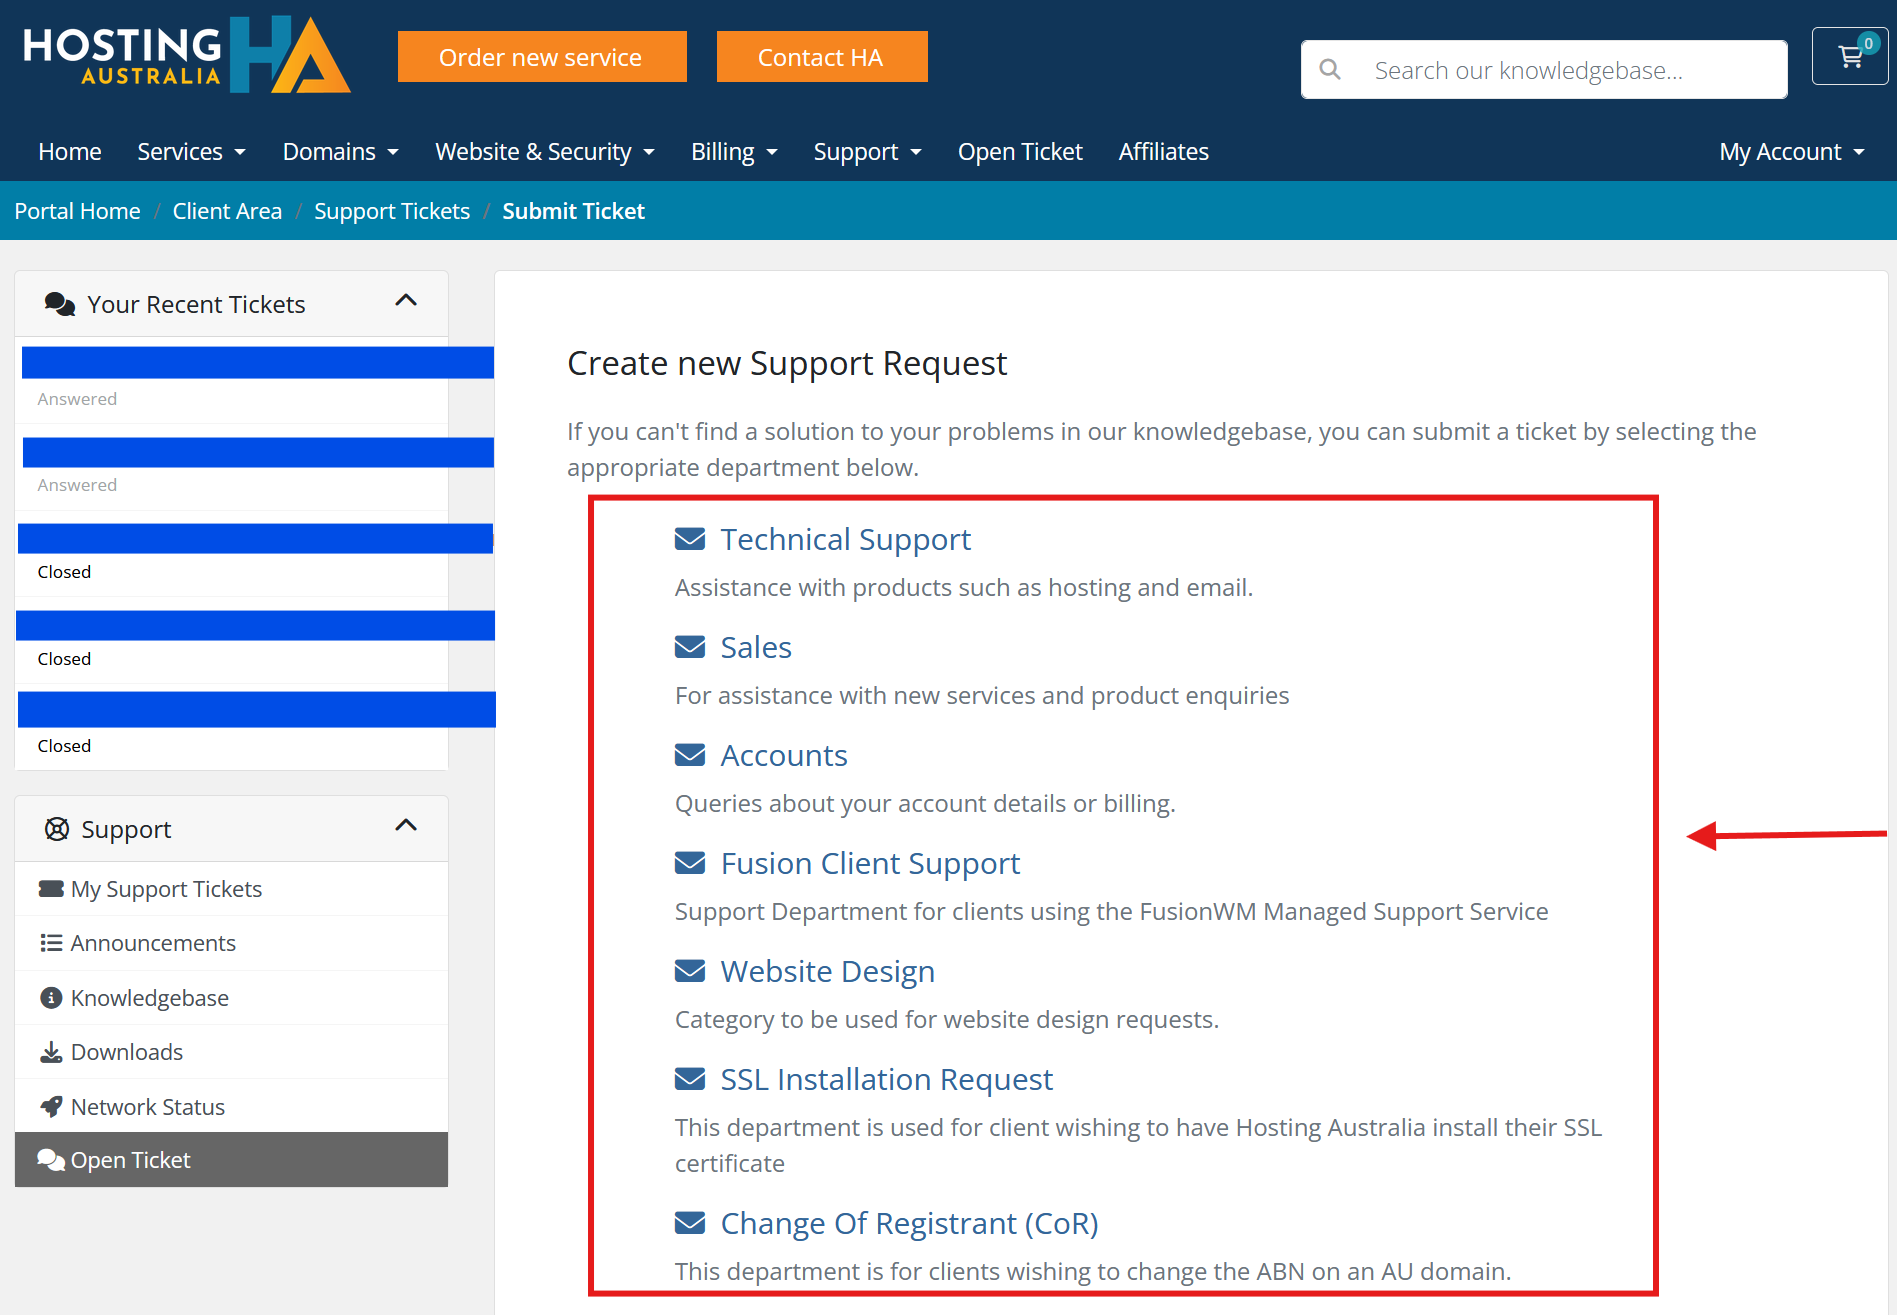
Task: Click the Downloads arrow icon
Action: coord(51,1052)
